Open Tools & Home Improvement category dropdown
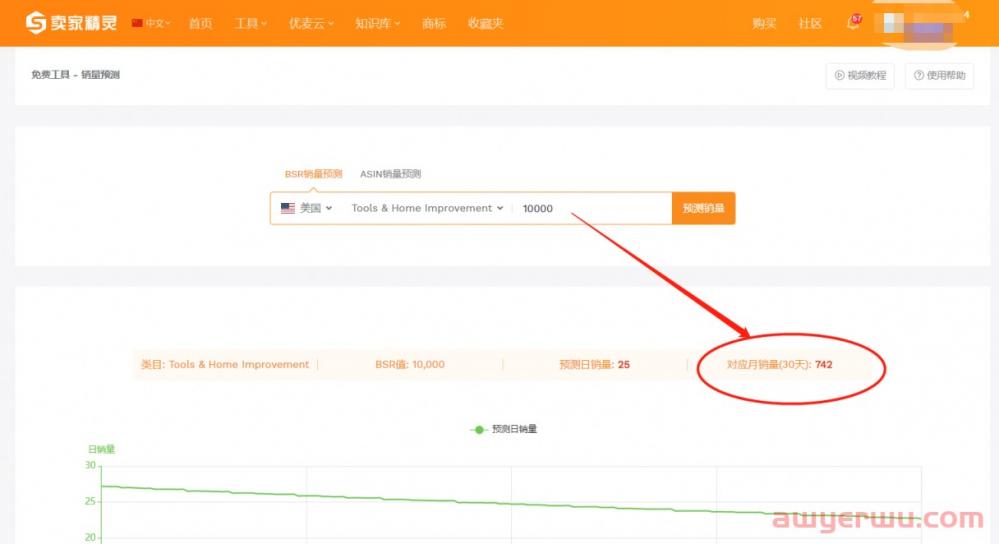Image resolution: width=999 pixels, height=544 pixels. pos(427,208)
